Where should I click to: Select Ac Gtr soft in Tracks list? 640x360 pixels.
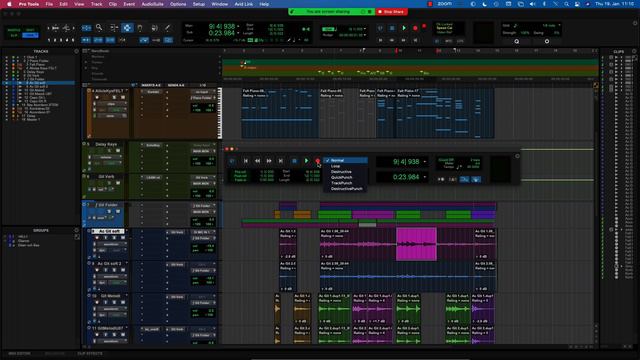pos(37,83)
